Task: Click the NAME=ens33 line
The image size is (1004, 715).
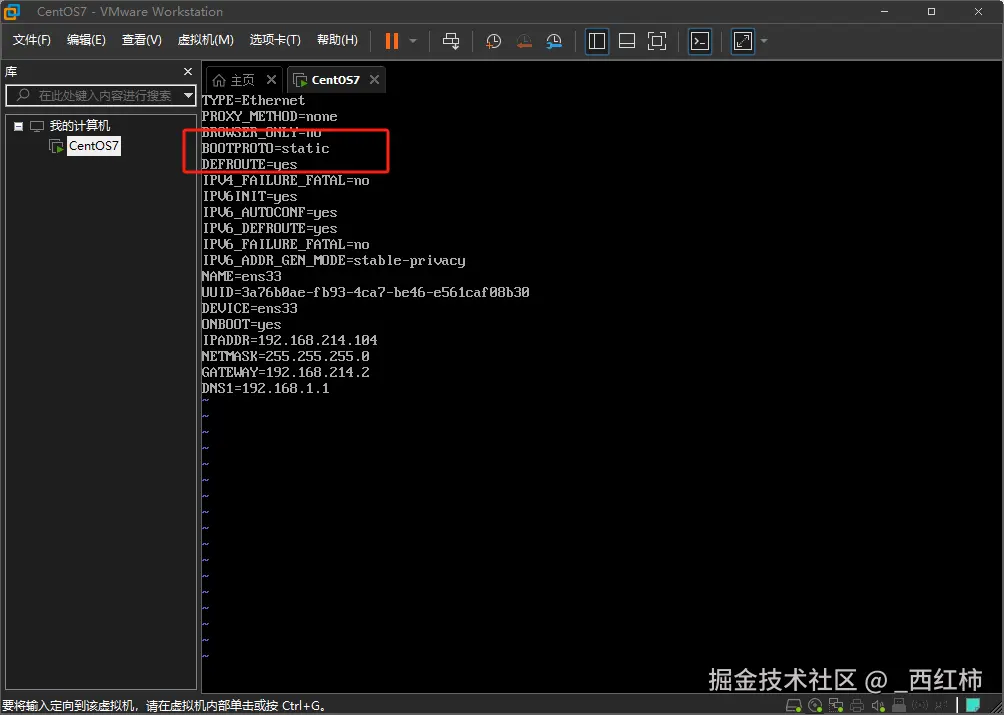Action: [x=241, y=277]
